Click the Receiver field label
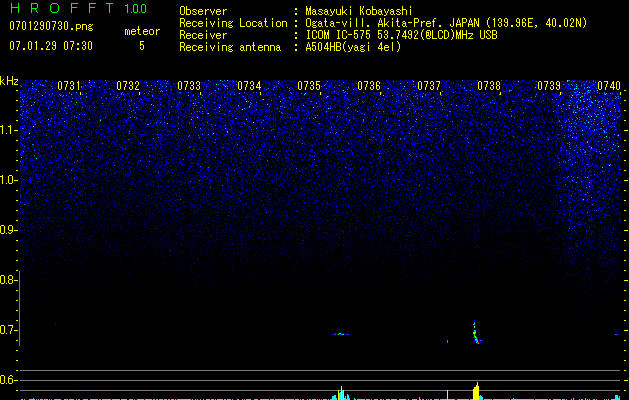 (x=203, y=35)
